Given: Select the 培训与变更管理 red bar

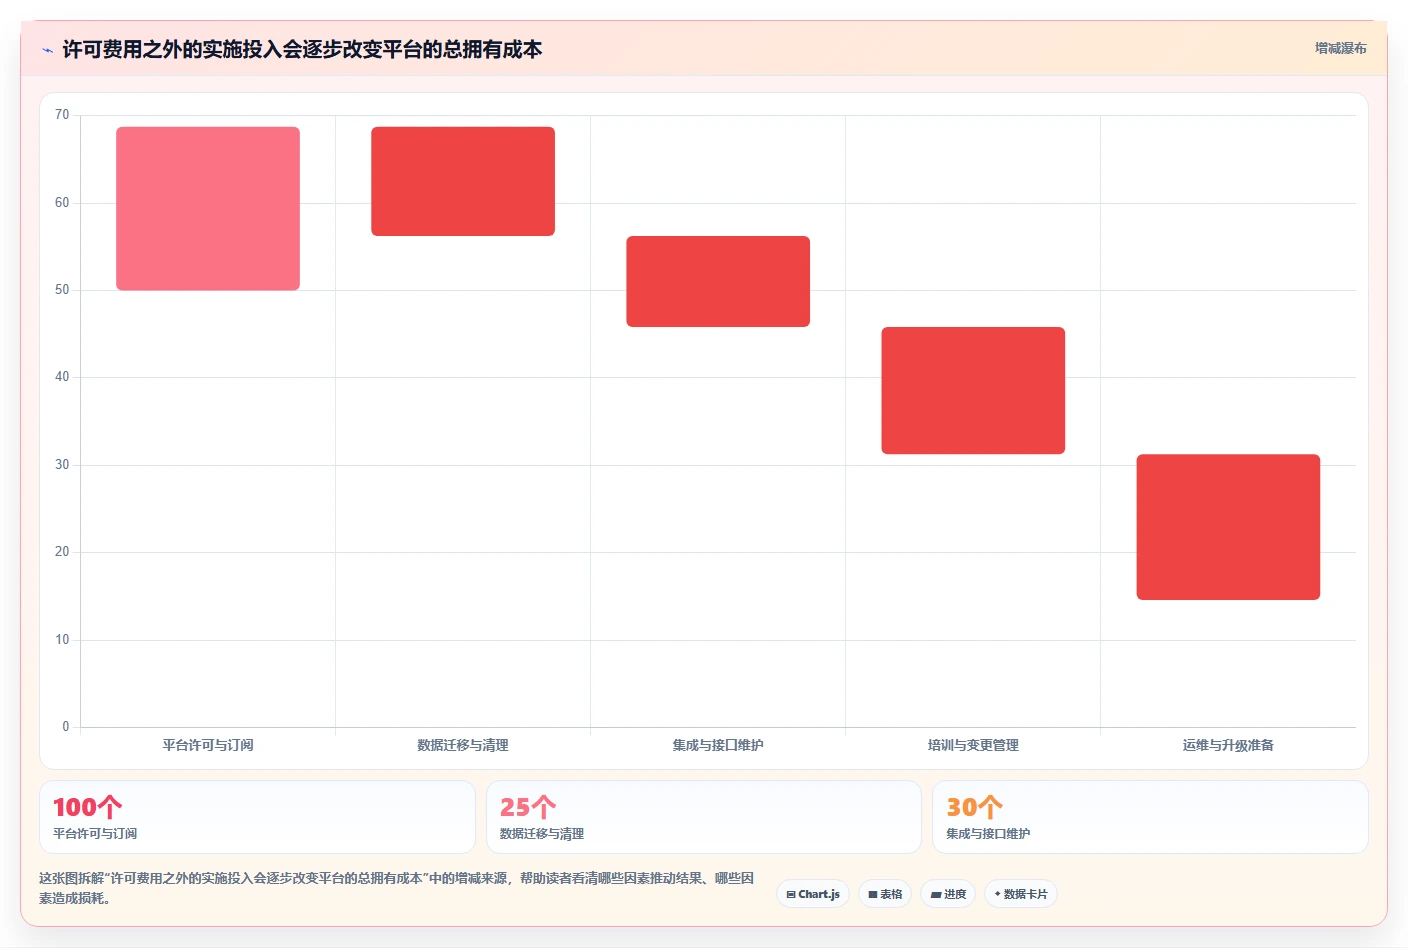Looking at the screenshot, I should pyautogui.click(x=973, y=390).
